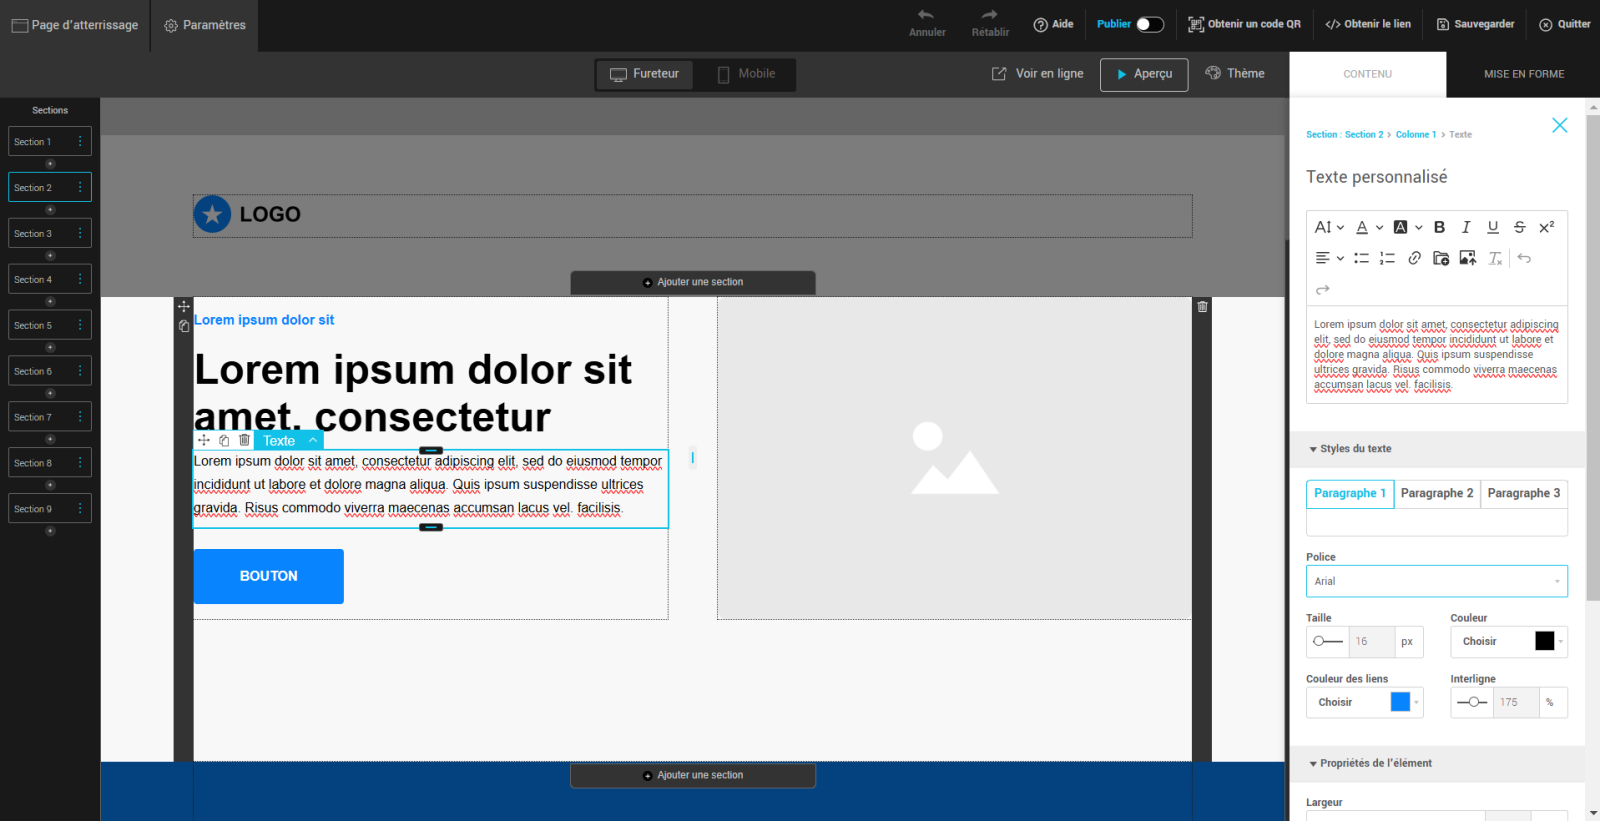Click the Aperçu preview button
This screenshot has width=1600, height=821.
pos(1144,74)
